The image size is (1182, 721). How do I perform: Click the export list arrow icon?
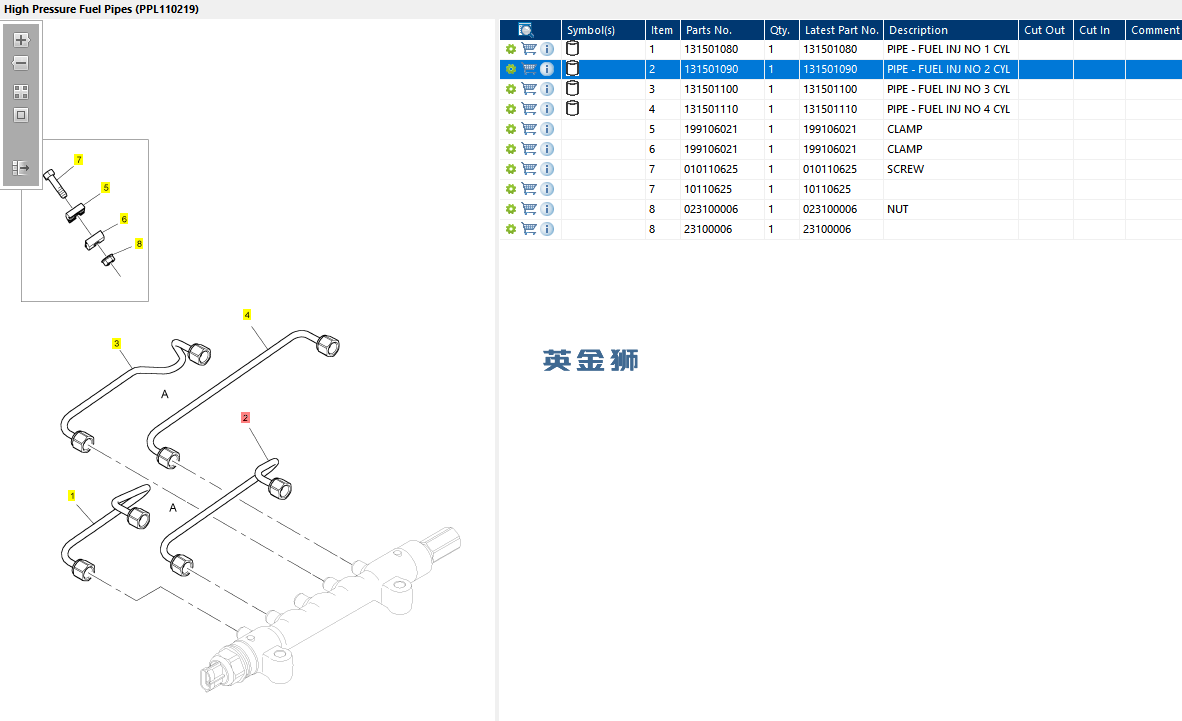coord(21,167)
